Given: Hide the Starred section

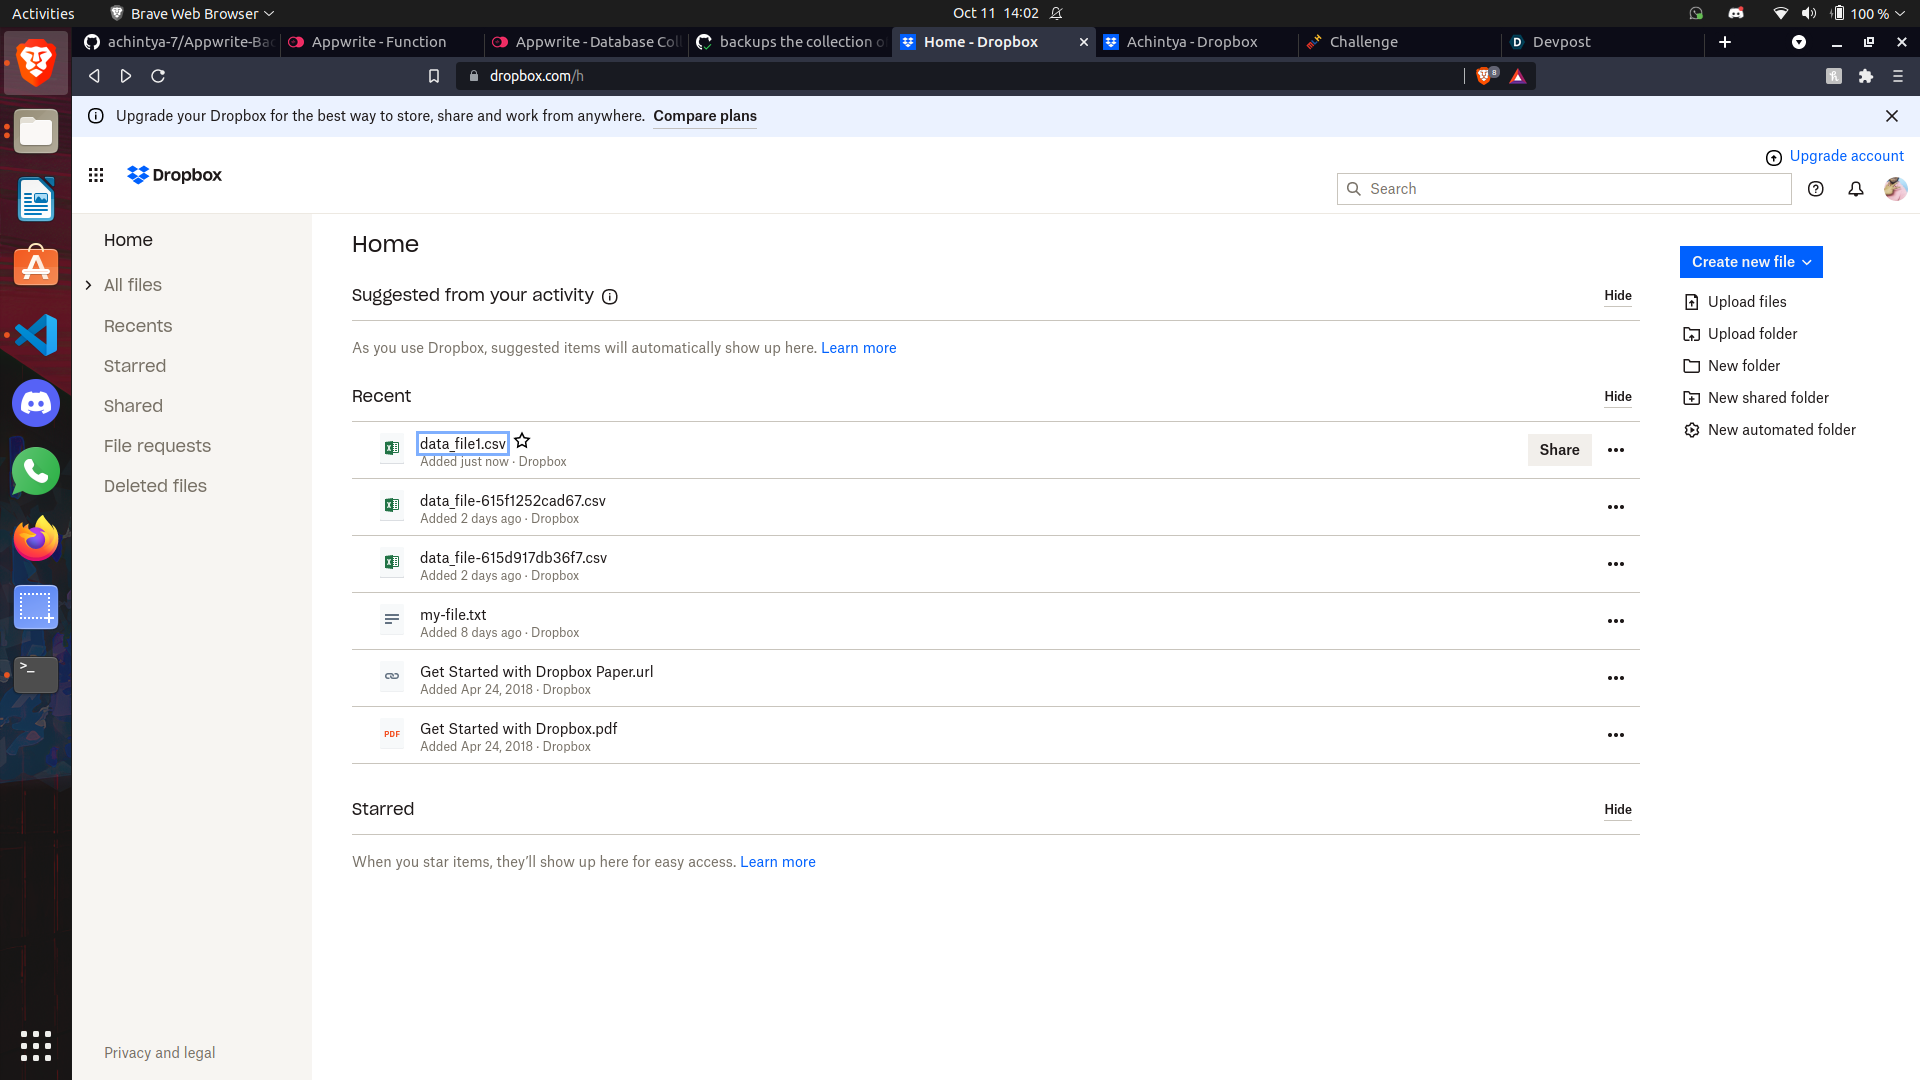Looking at the screenshot, I should coord(1617,810).
